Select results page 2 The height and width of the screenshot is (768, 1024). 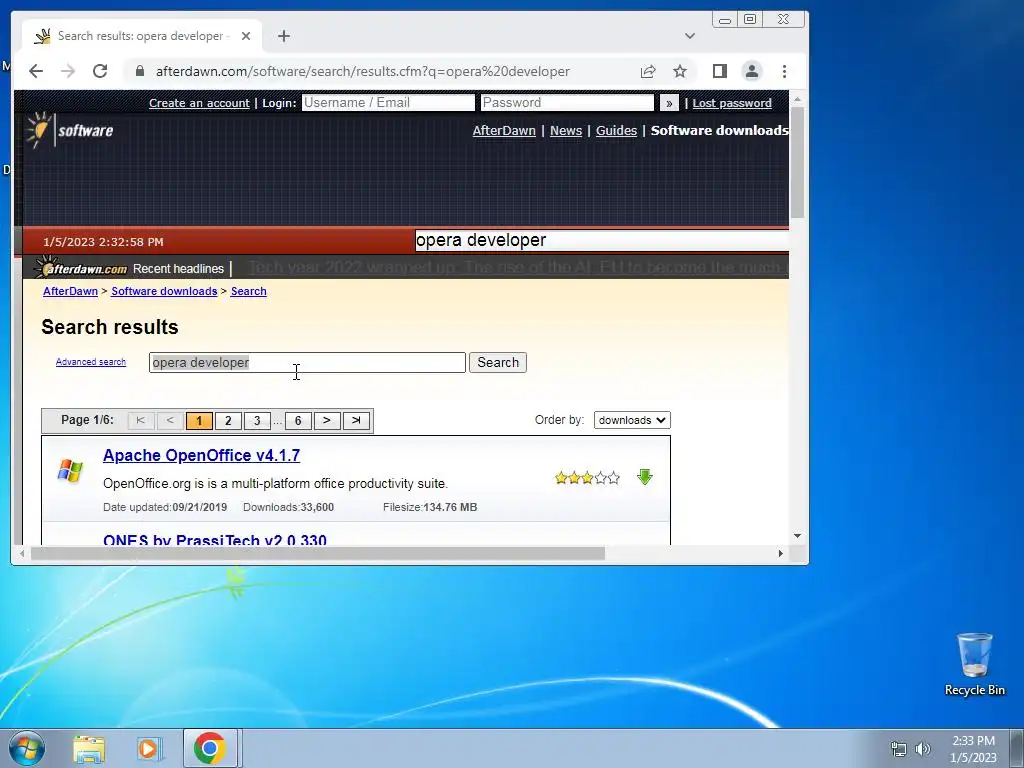click(228, 421)
